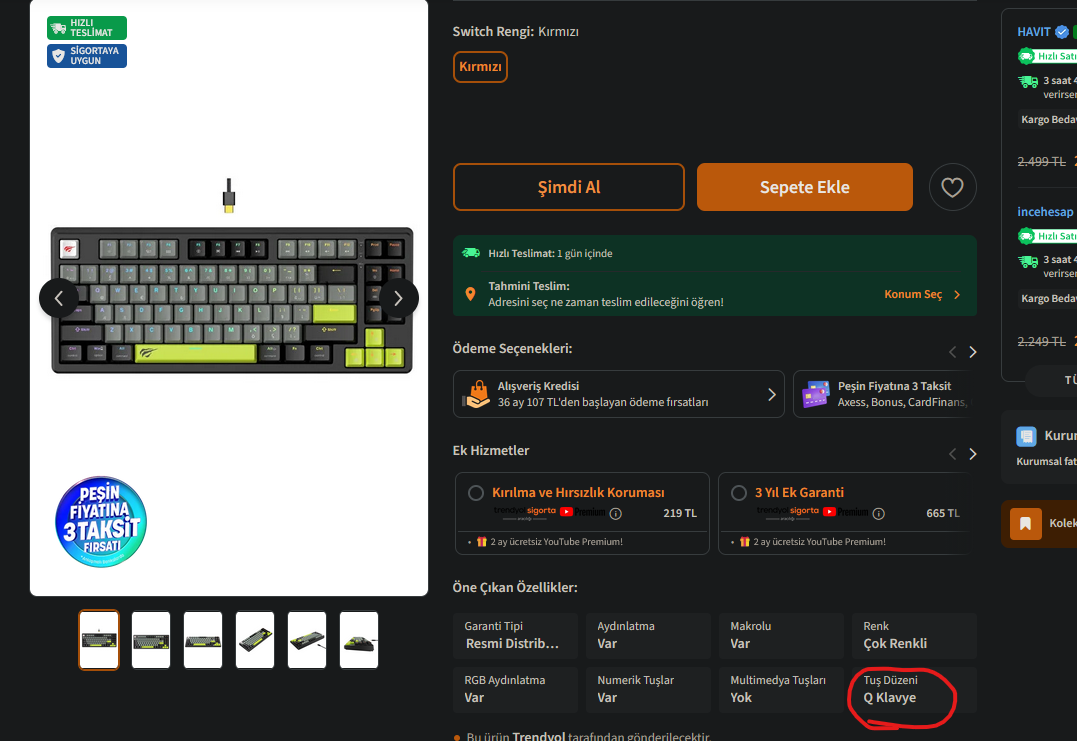This screenshot has height=741, width=1077.
Task: Open info icon for Kırılma ve Hırsızlık Koruması
Action: [x=616, y=514]
